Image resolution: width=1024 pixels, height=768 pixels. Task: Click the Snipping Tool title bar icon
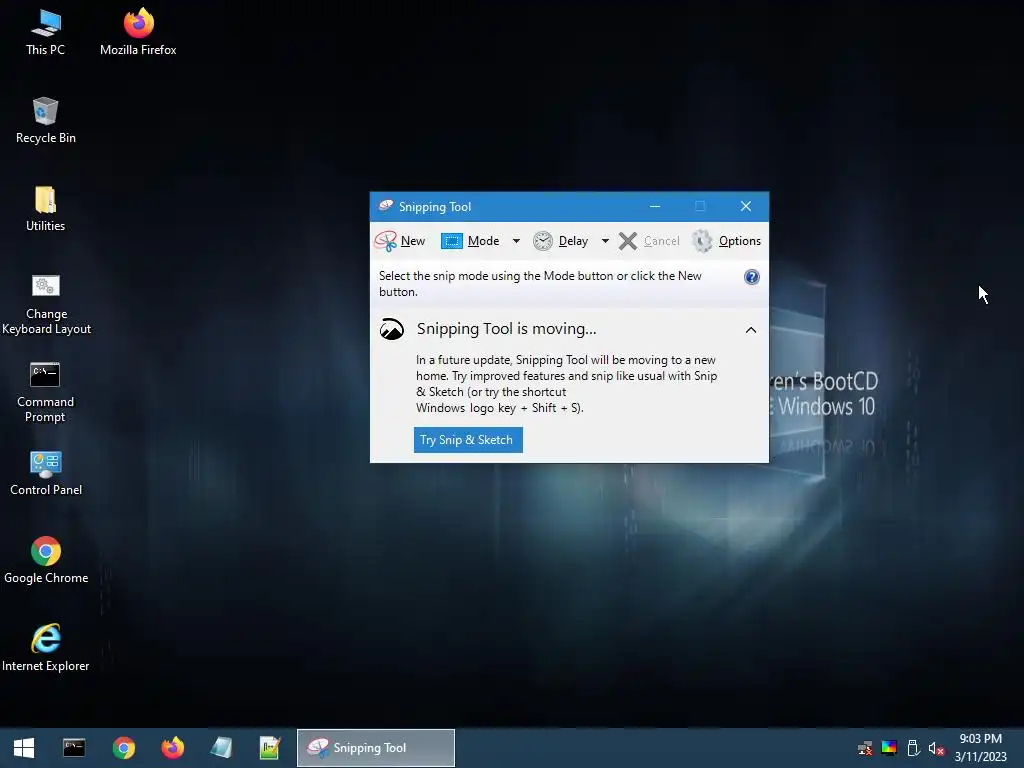pos(386,206)
